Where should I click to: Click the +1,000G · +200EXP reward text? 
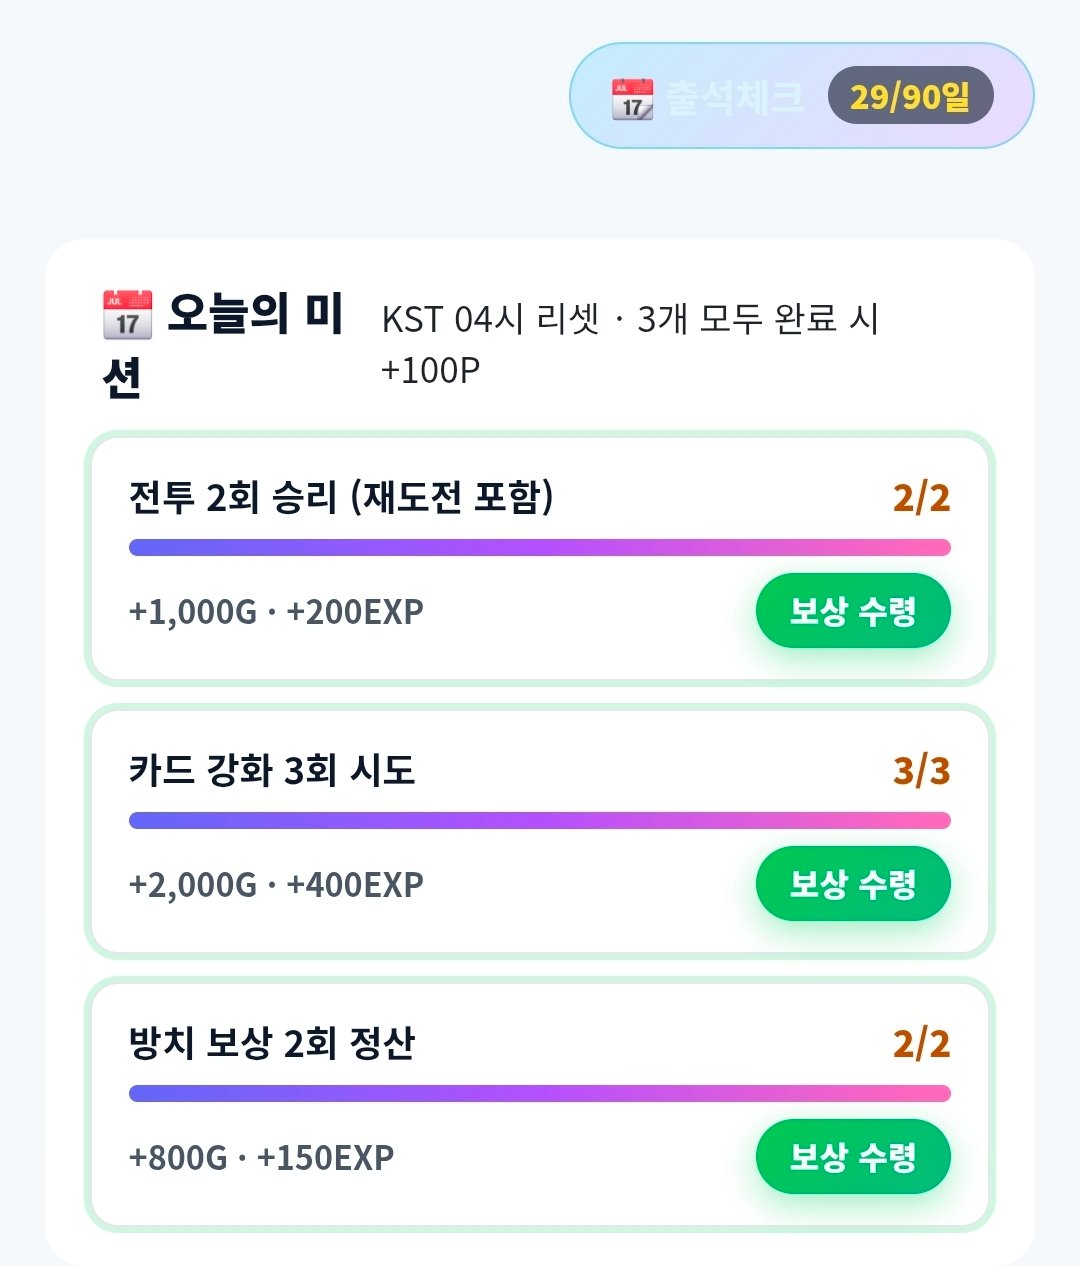pyautogui.click(x=276, y=611)
